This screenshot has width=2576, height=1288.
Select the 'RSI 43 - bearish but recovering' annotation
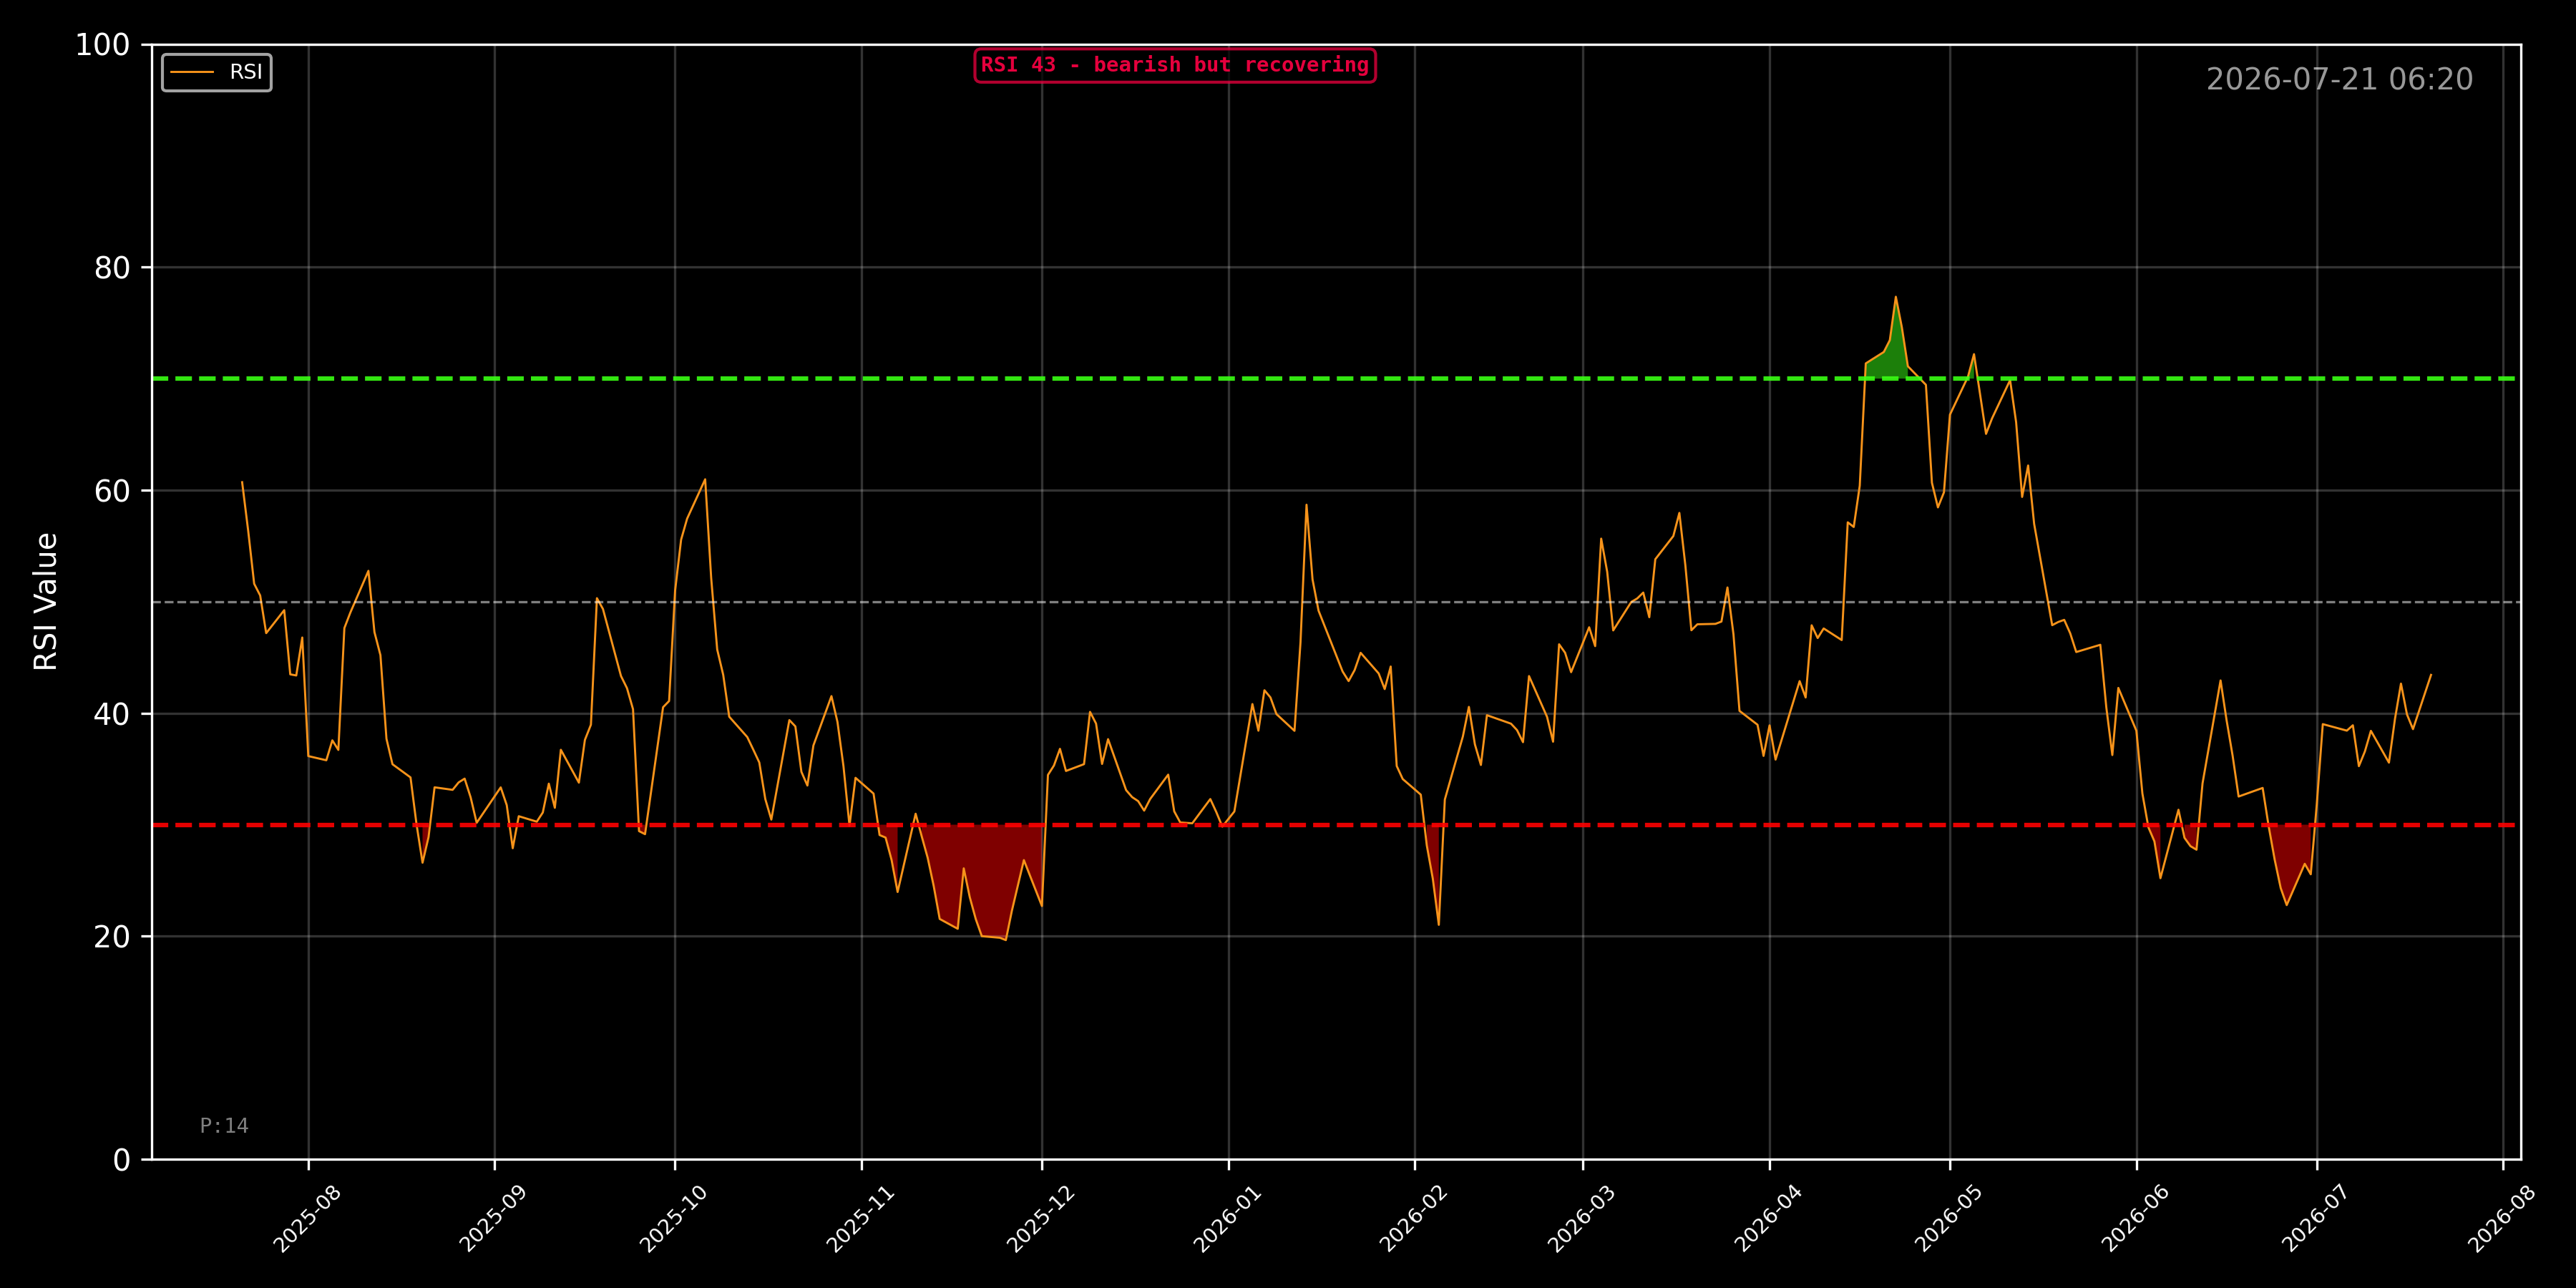coord(1174,65)
